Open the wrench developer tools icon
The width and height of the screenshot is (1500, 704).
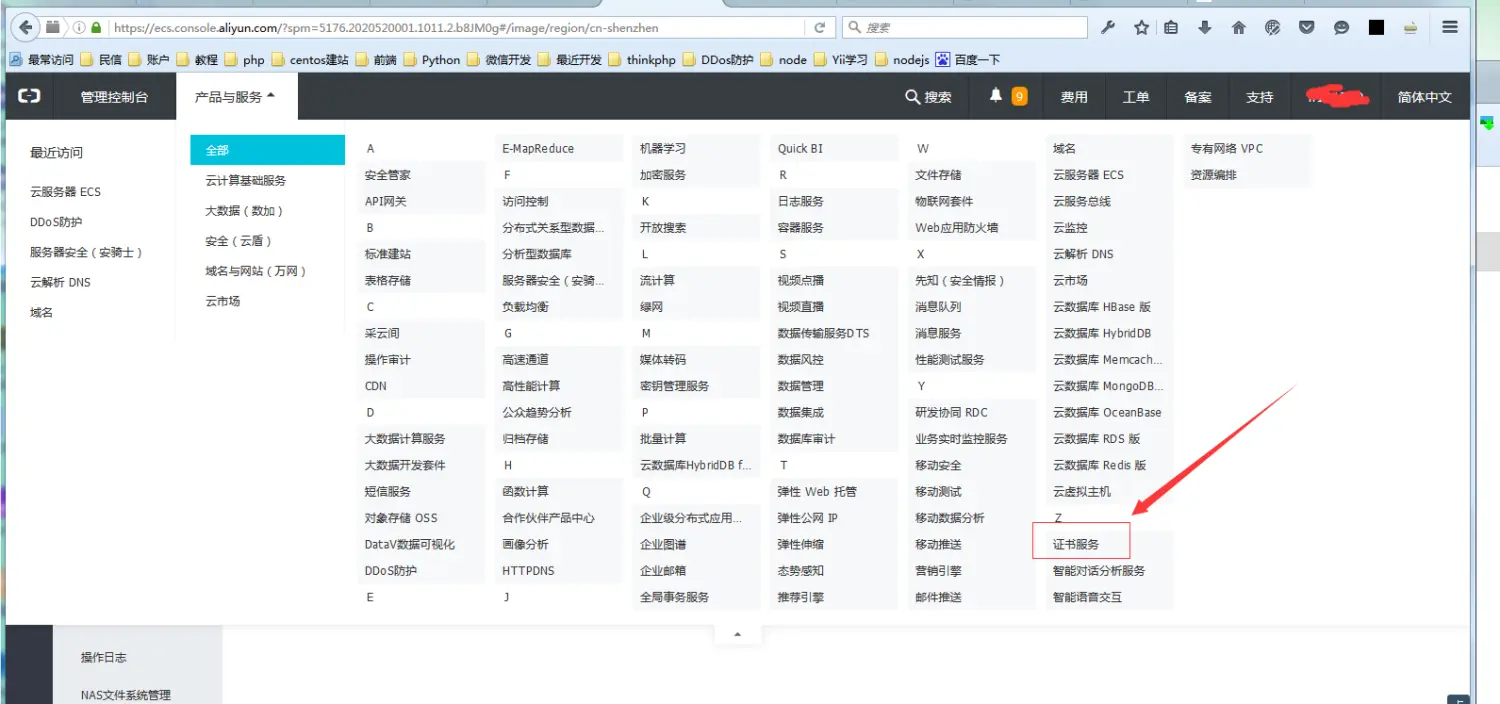1108,28
